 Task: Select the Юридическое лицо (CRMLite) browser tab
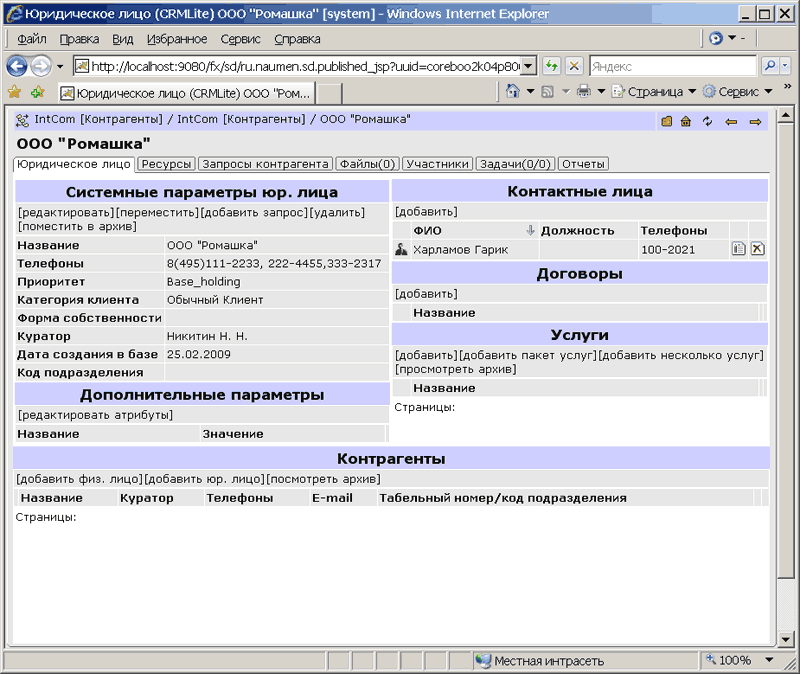click(186, 93)
